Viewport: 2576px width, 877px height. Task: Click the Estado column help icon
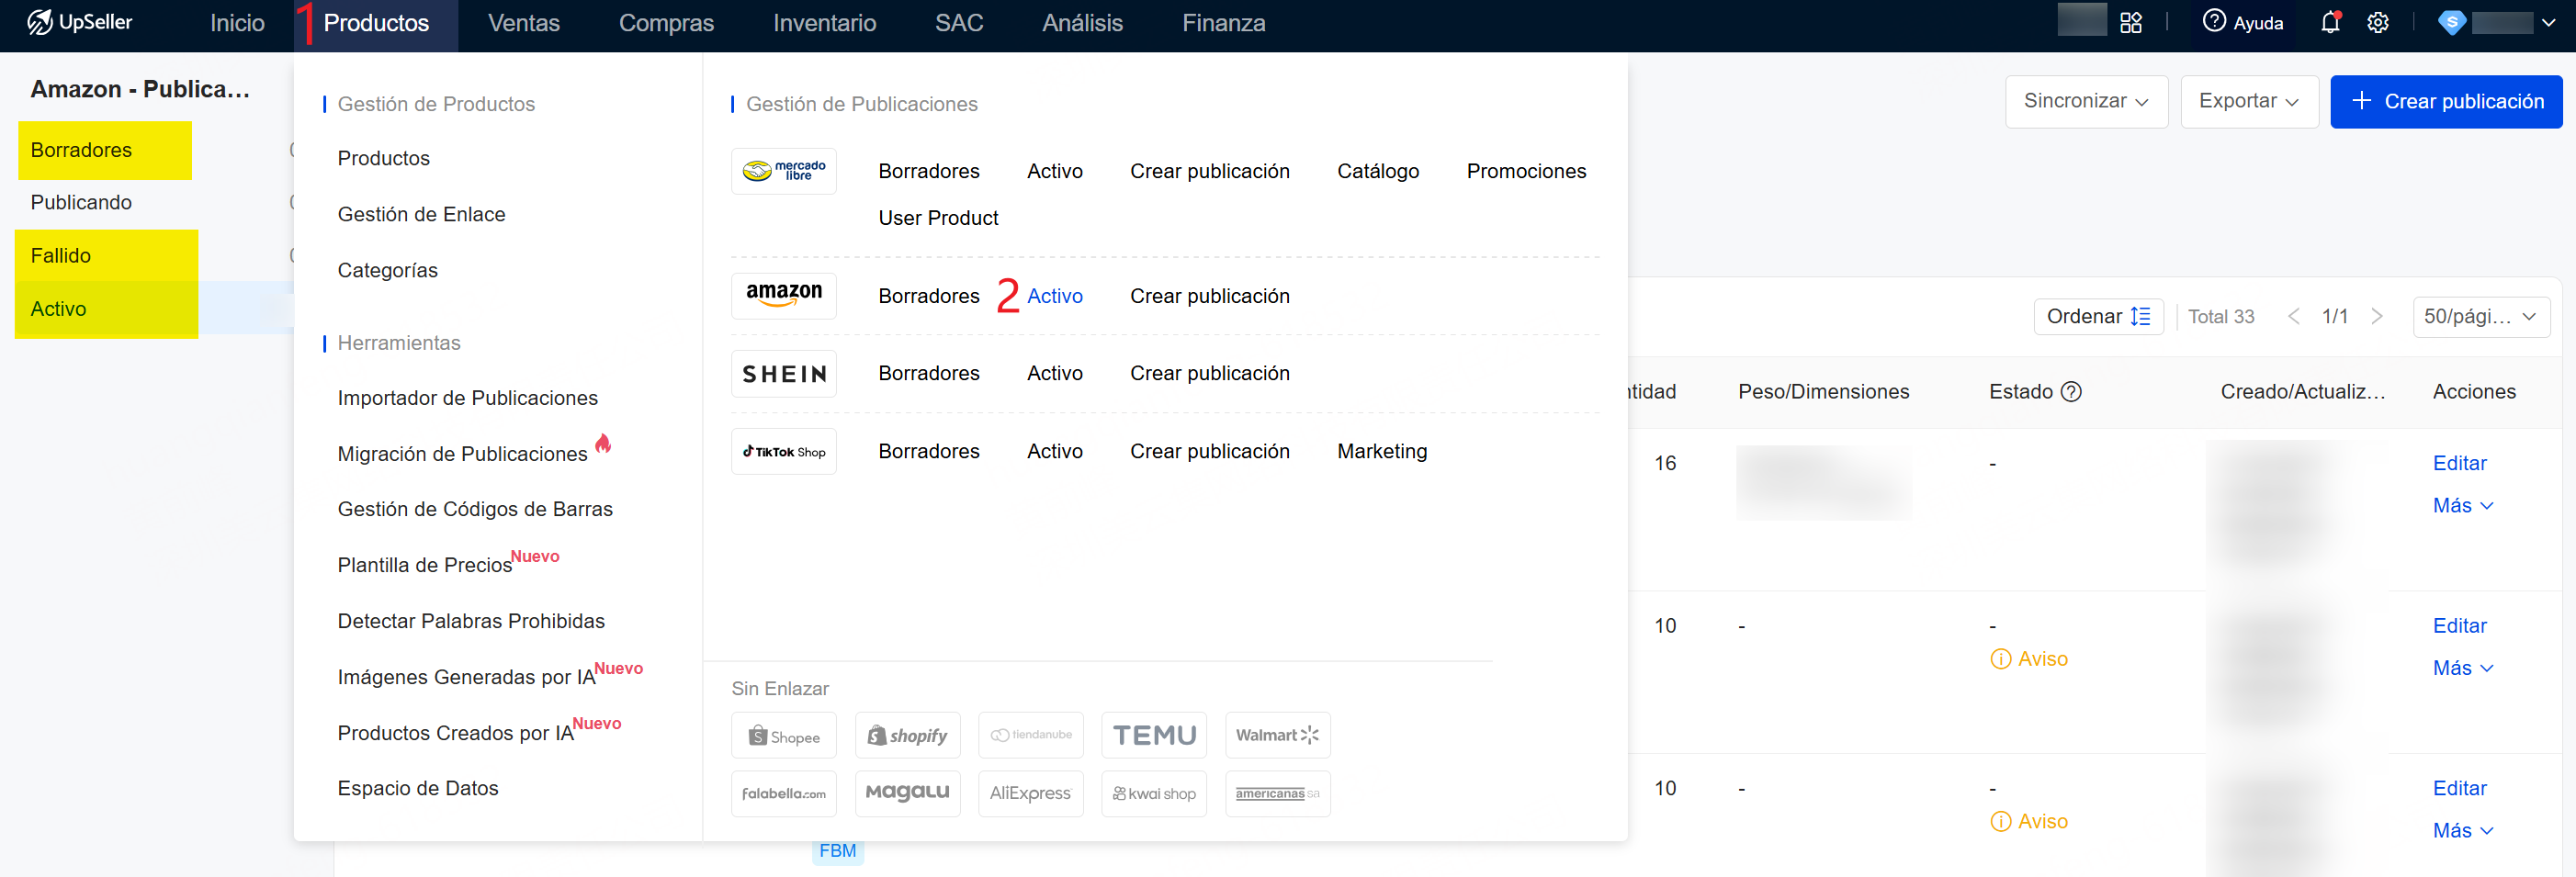(2071, 392)
